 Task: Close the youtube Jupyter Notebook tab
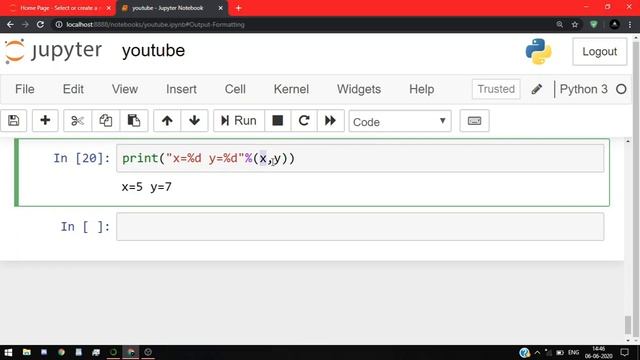[220, 8]
